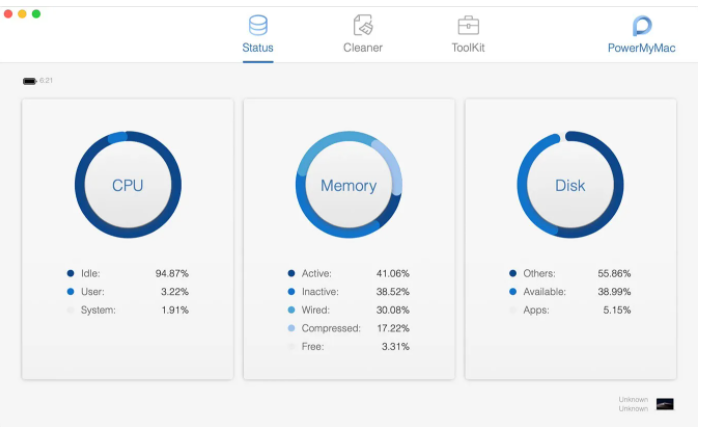Select the Idle: label

pyautogui.click(x=91, y=273)
